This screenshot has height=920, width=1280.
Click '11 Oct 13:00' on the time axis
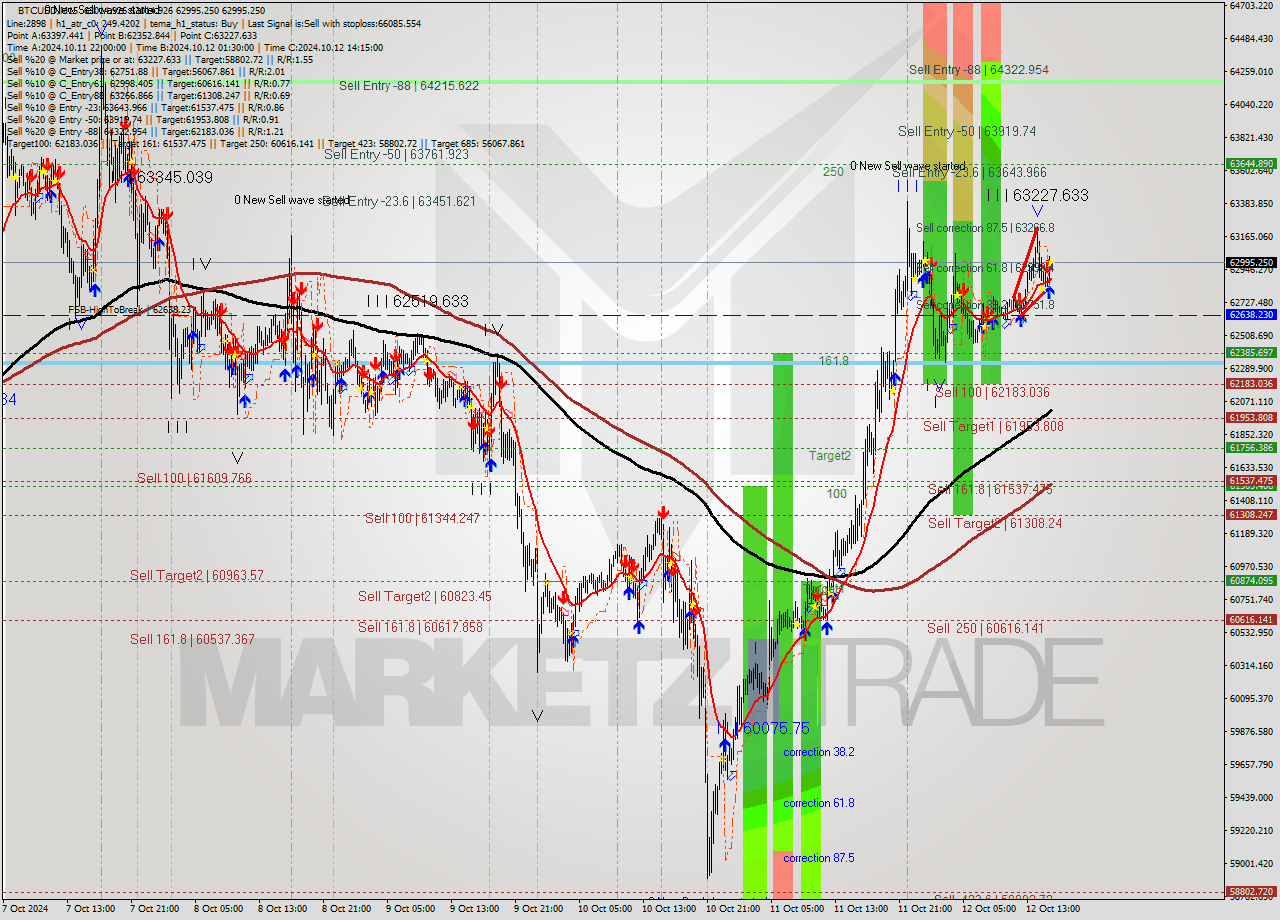(x=860, y=909)
